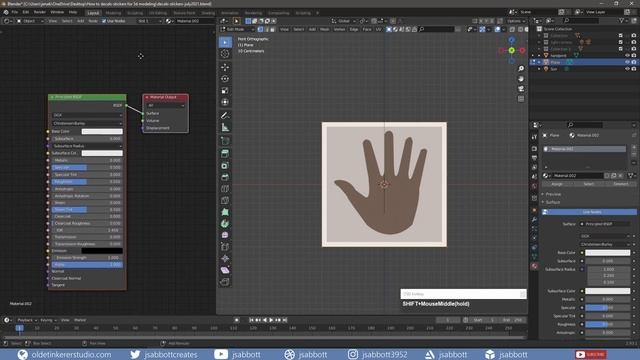Collapse the Surface panel in properties
The width and height of the screenshot is (640, 360).
coord(553,202)
